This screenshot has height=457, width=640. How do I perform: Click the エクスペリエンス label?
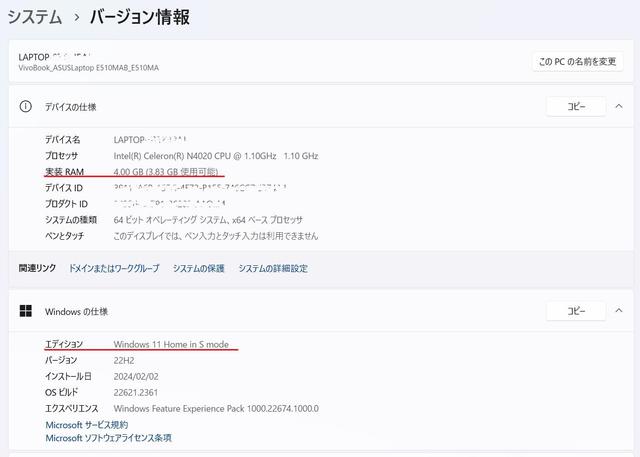pos(72,408)
